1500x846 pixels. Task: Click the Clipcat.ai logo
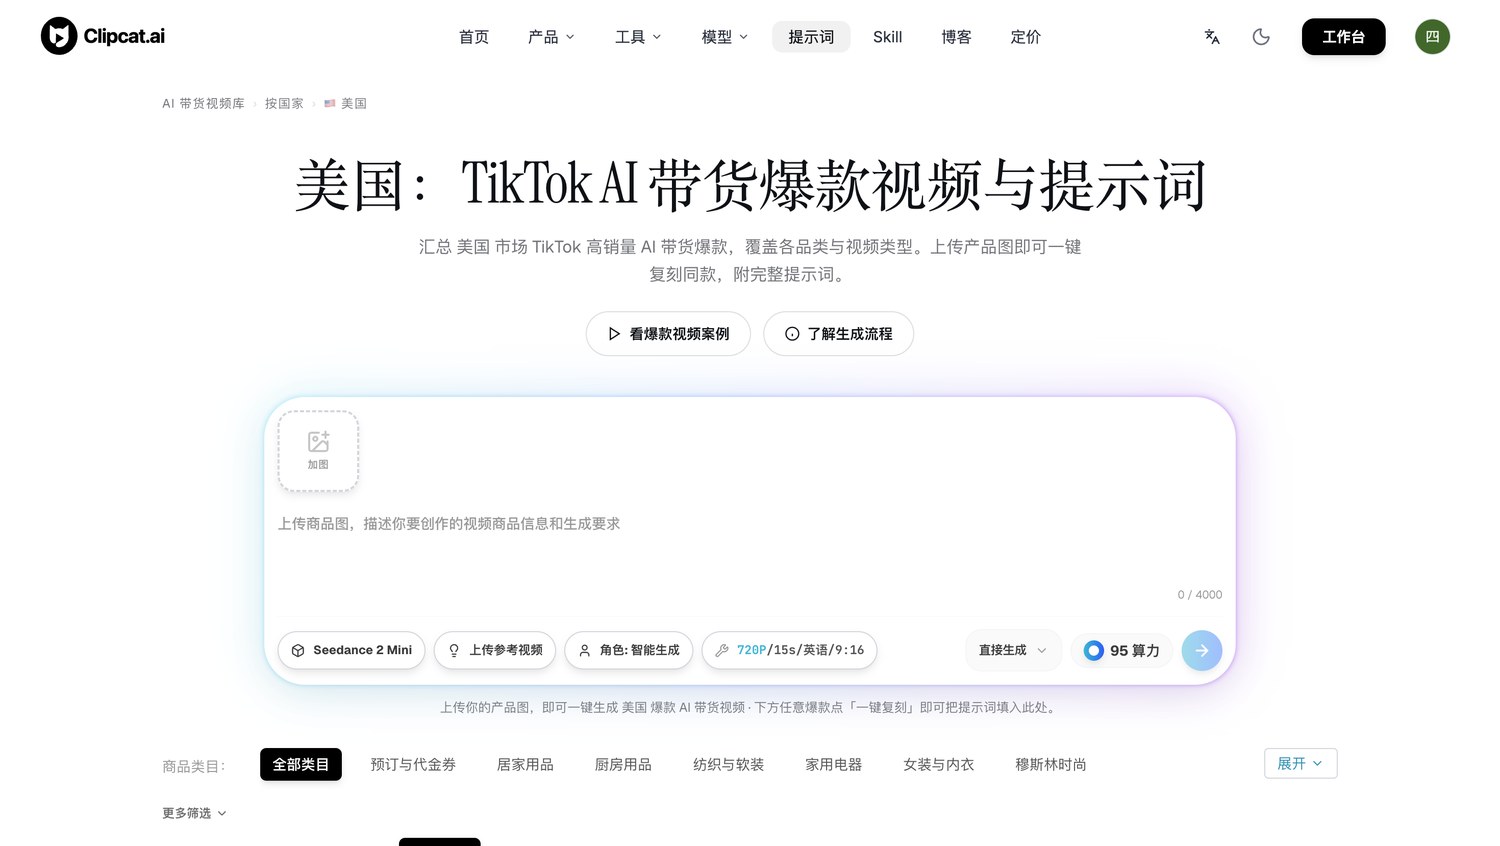click(x=103, y=36)
